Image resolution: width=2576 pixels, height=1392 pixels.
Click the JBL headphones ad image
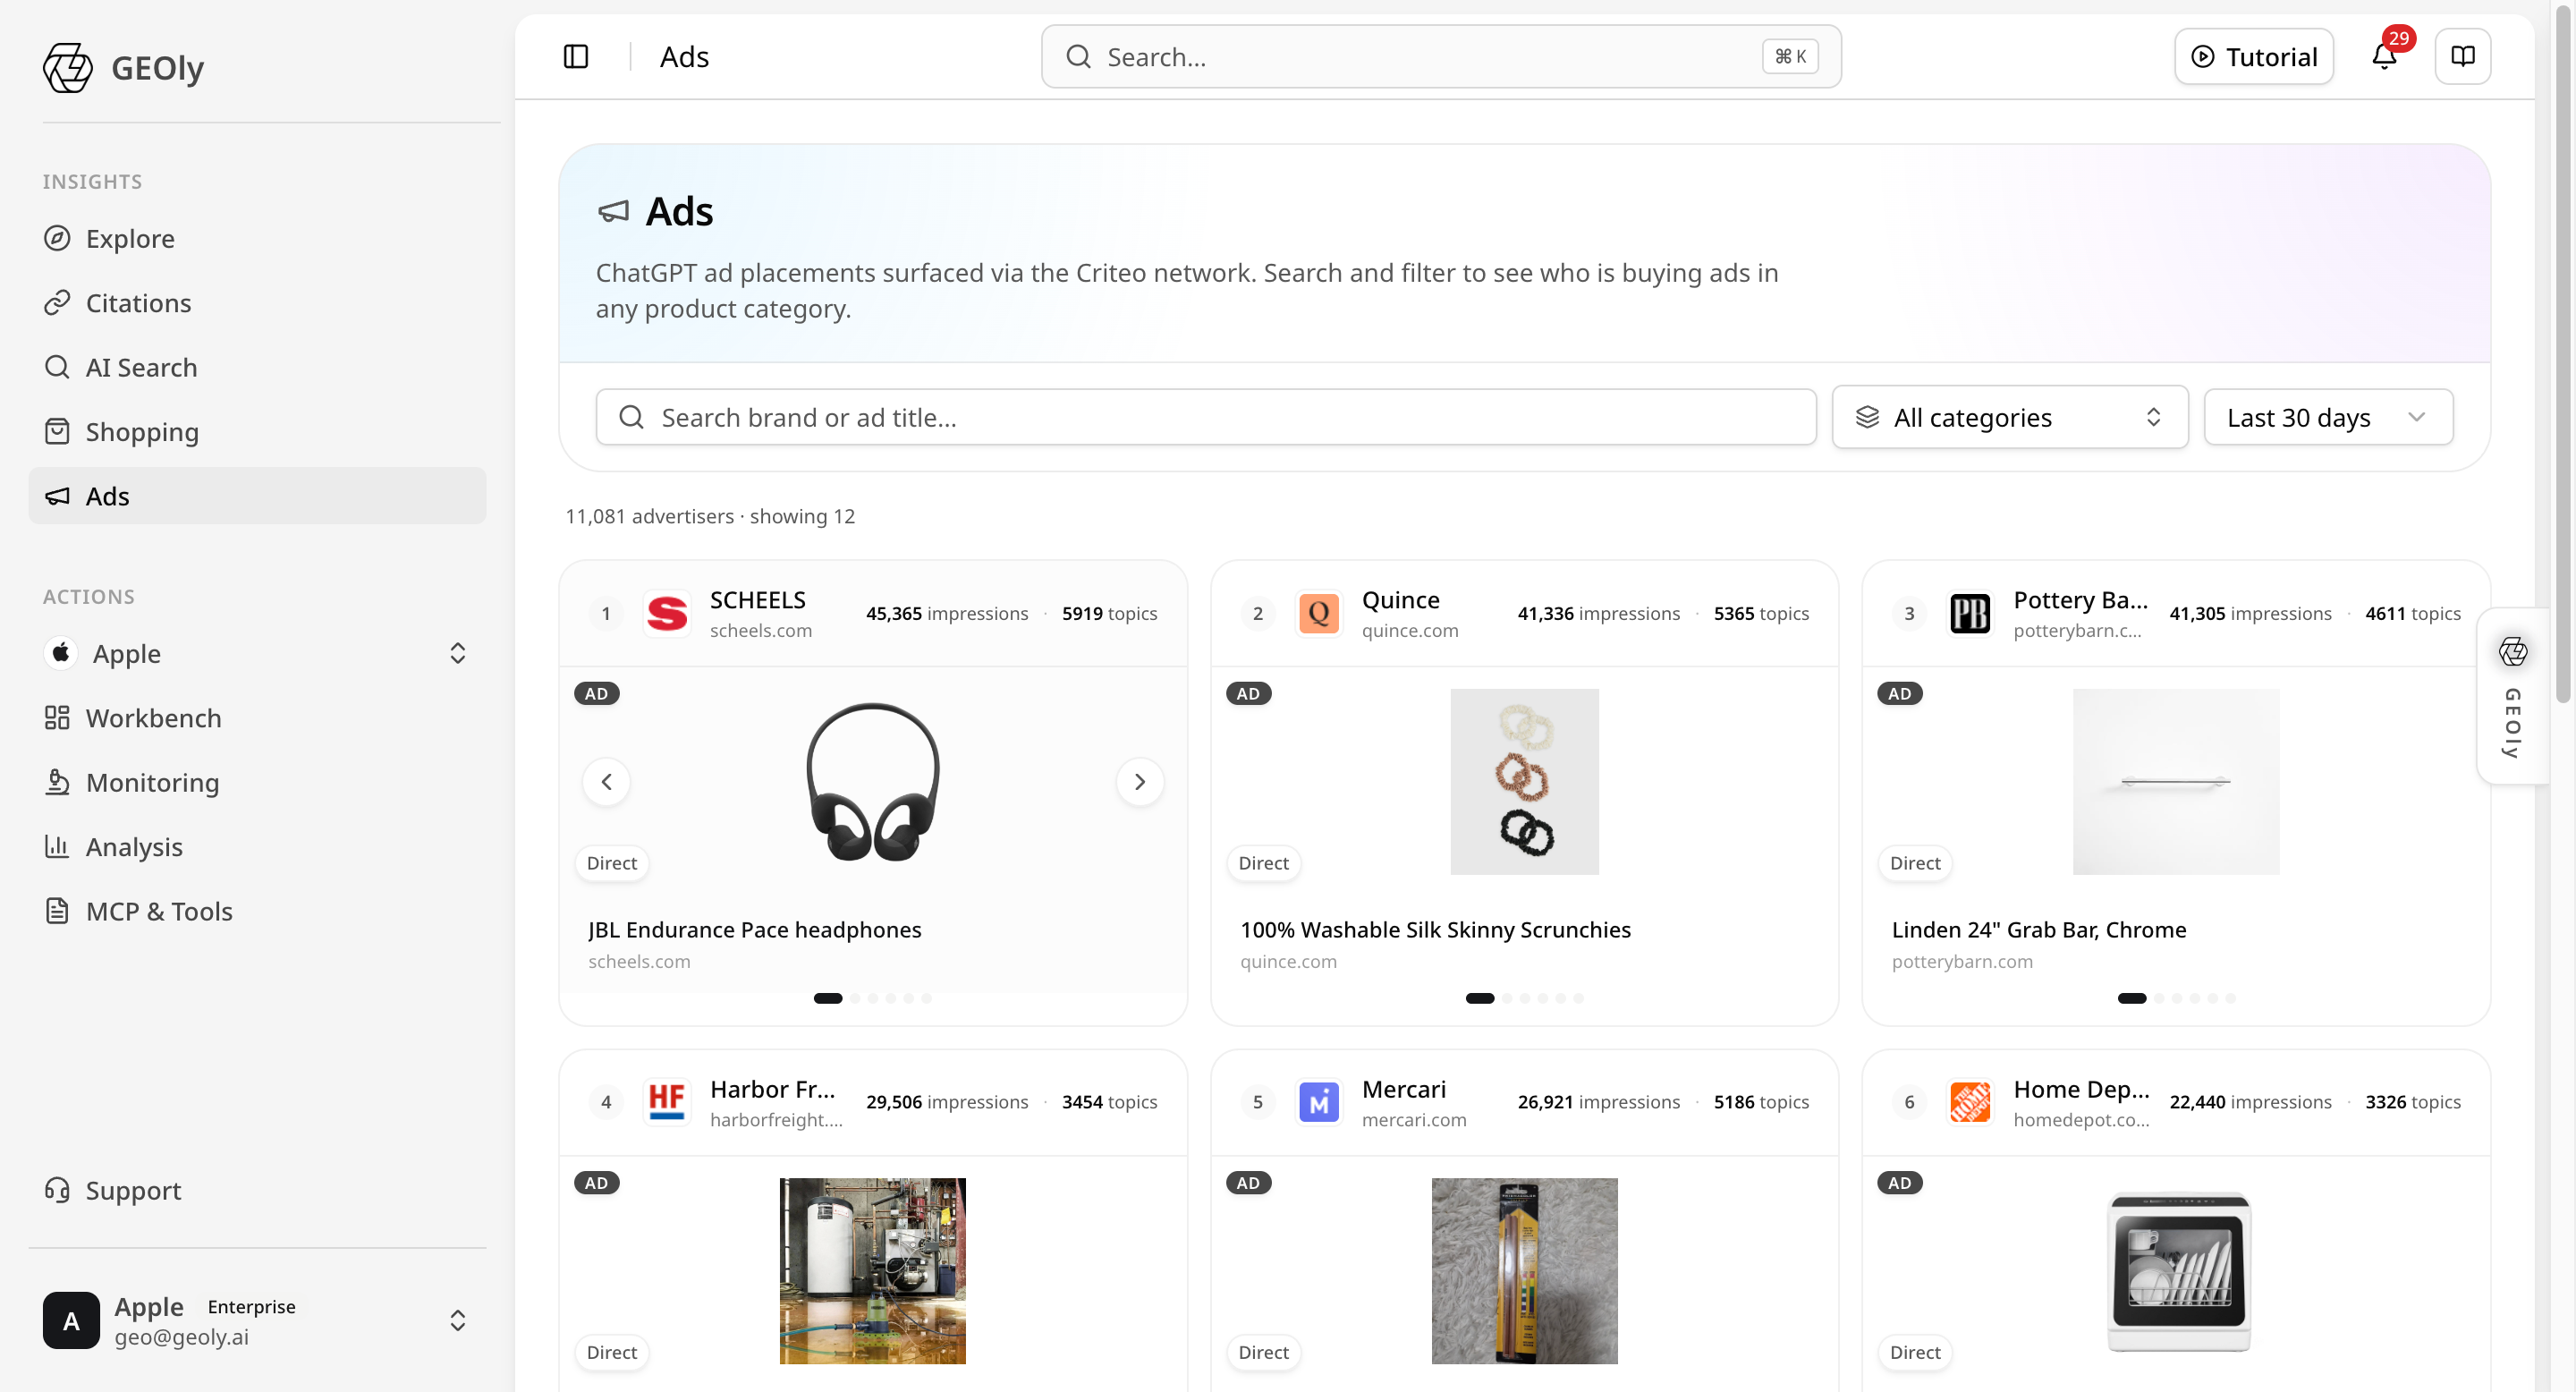873,782
